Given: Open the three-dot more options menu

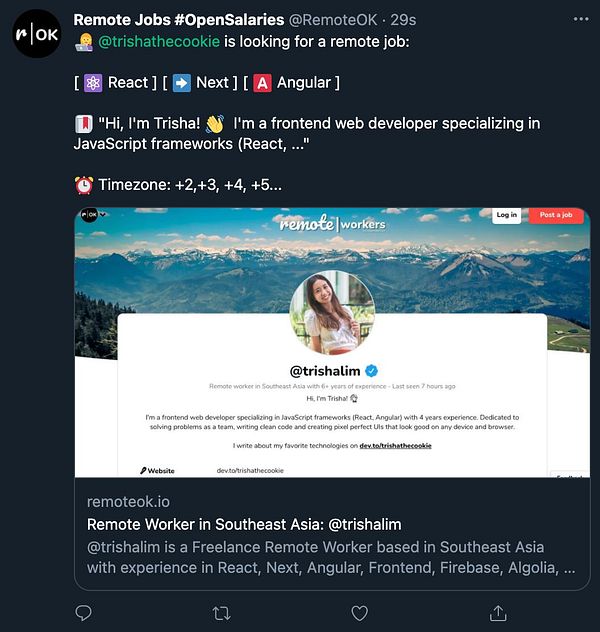Looking at the screenshot, I should point(581,19).
